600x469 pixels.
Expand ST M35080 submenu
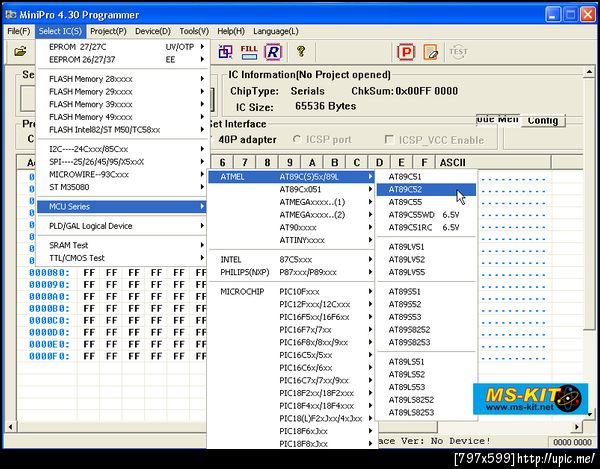(x=122, y=187)
